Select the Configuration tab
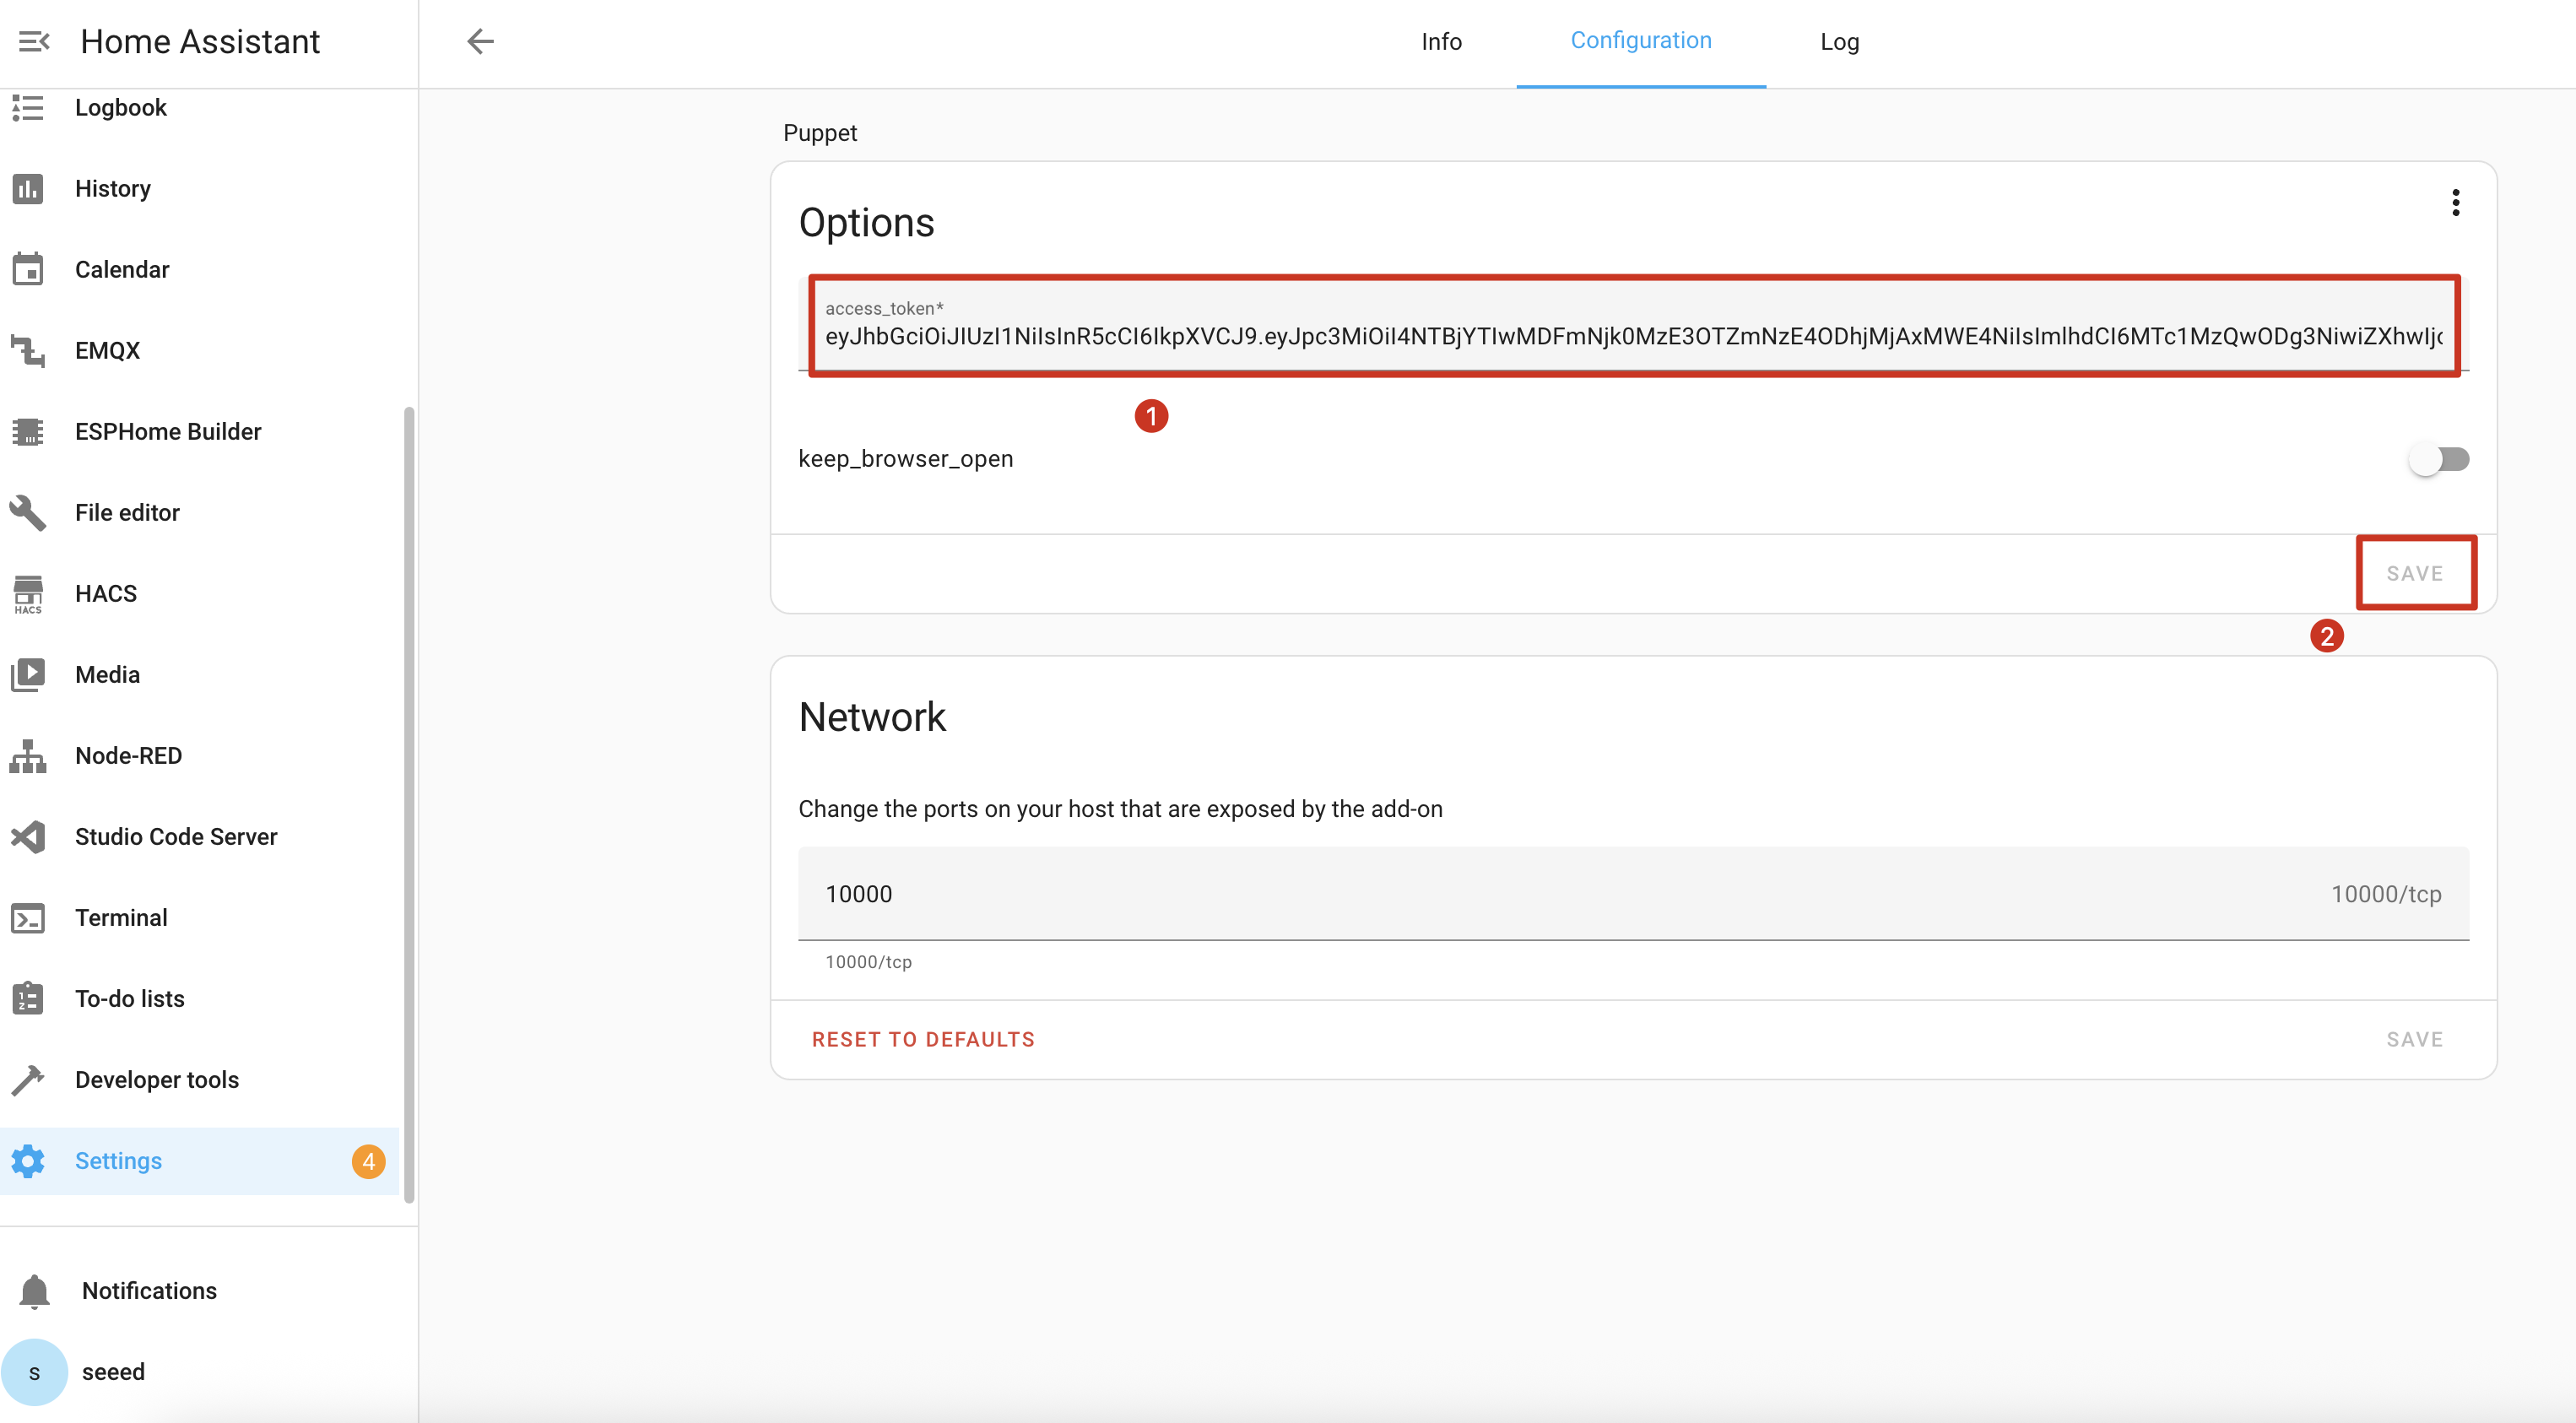 coord(1640,40)
